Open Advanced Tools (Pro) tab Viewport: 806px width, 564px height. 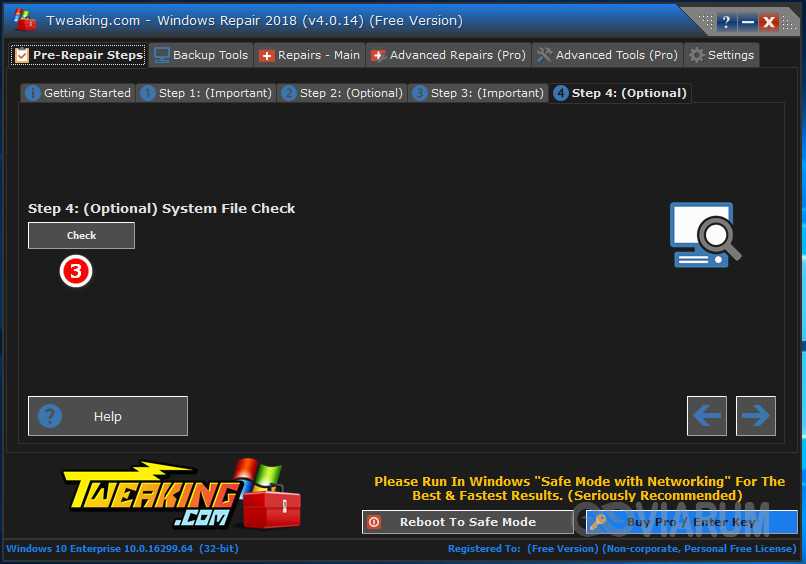(x=608, y=55)
